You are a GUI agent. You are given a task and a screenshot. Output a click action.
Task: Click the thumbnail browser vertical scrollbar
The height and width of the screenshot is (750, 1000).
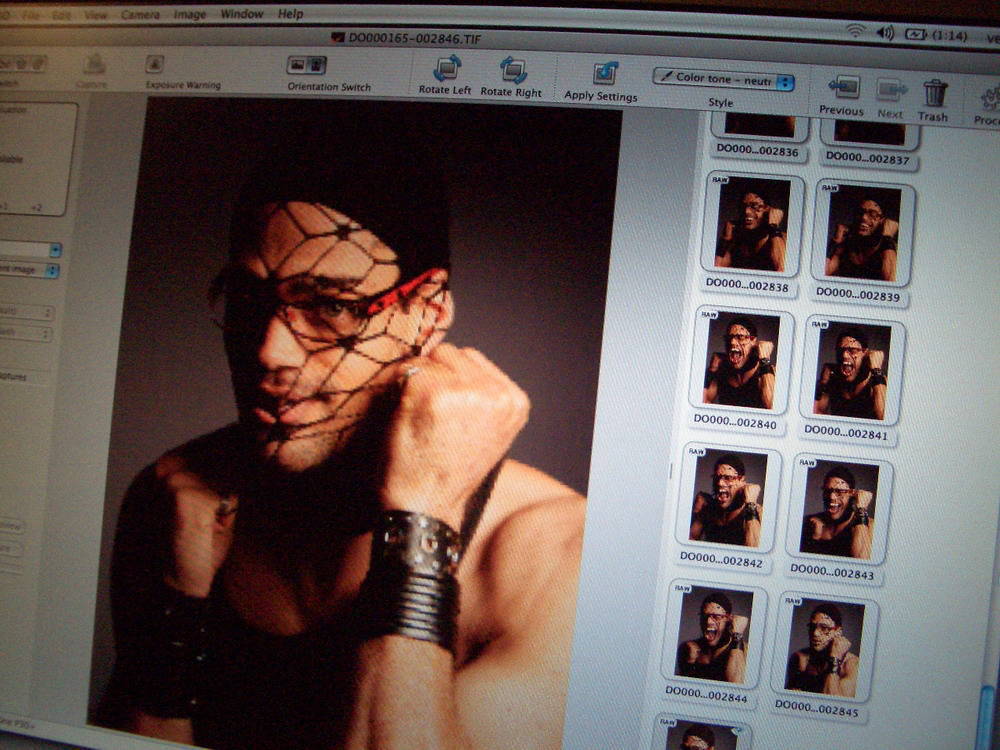click(x=988, y=700)
